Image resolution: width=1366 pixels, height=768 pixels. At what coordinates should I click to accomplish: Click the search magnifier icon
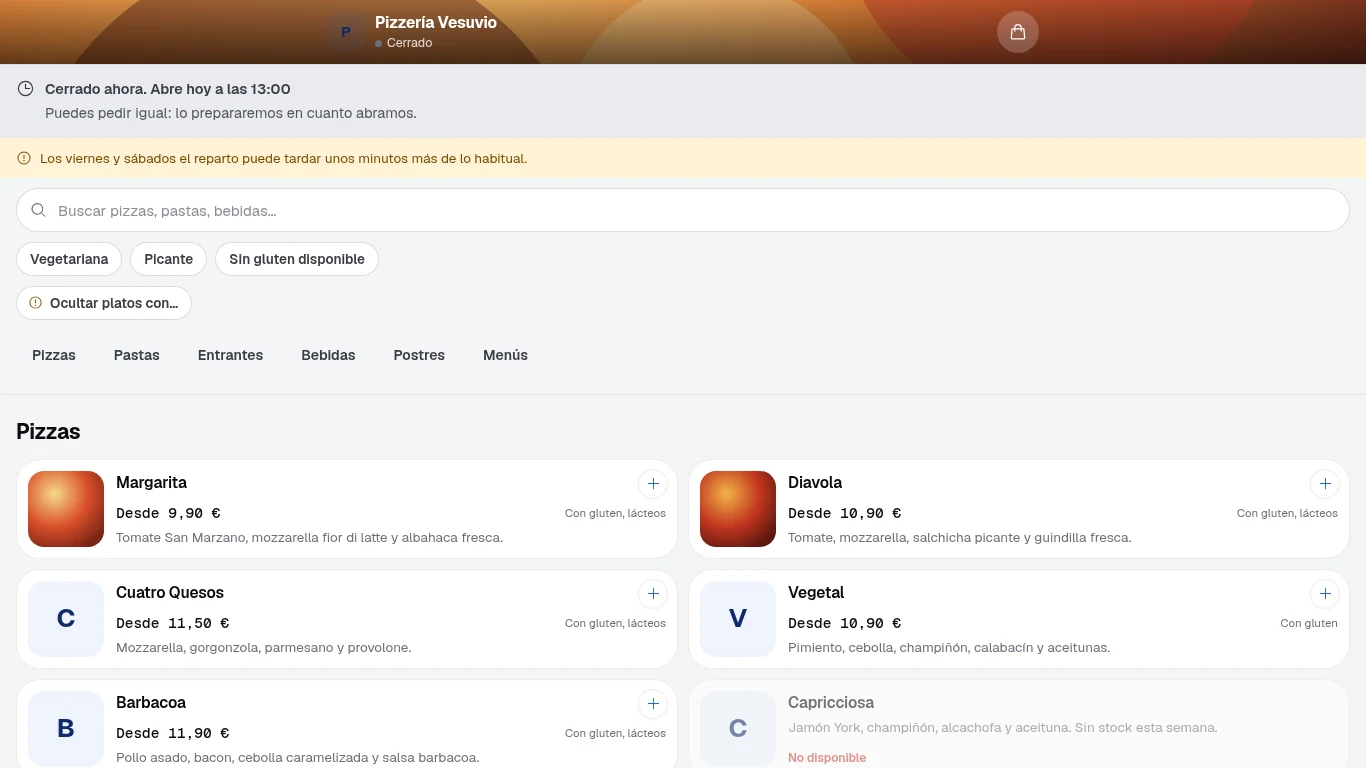pos(39,210)
